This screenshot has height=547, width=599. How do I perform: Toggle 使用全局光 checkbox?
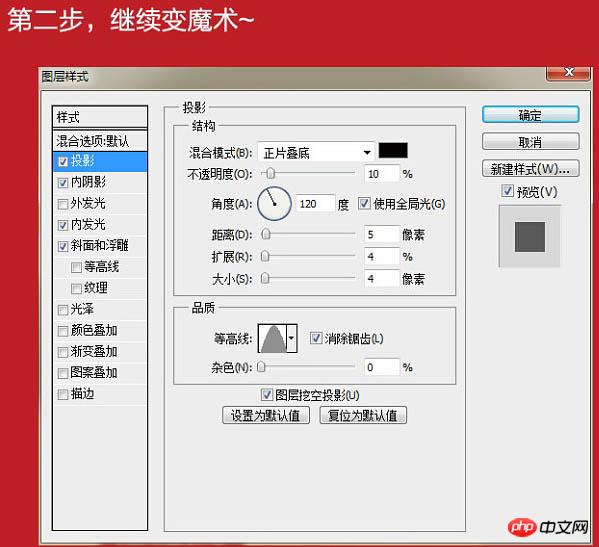pos(364,203)
